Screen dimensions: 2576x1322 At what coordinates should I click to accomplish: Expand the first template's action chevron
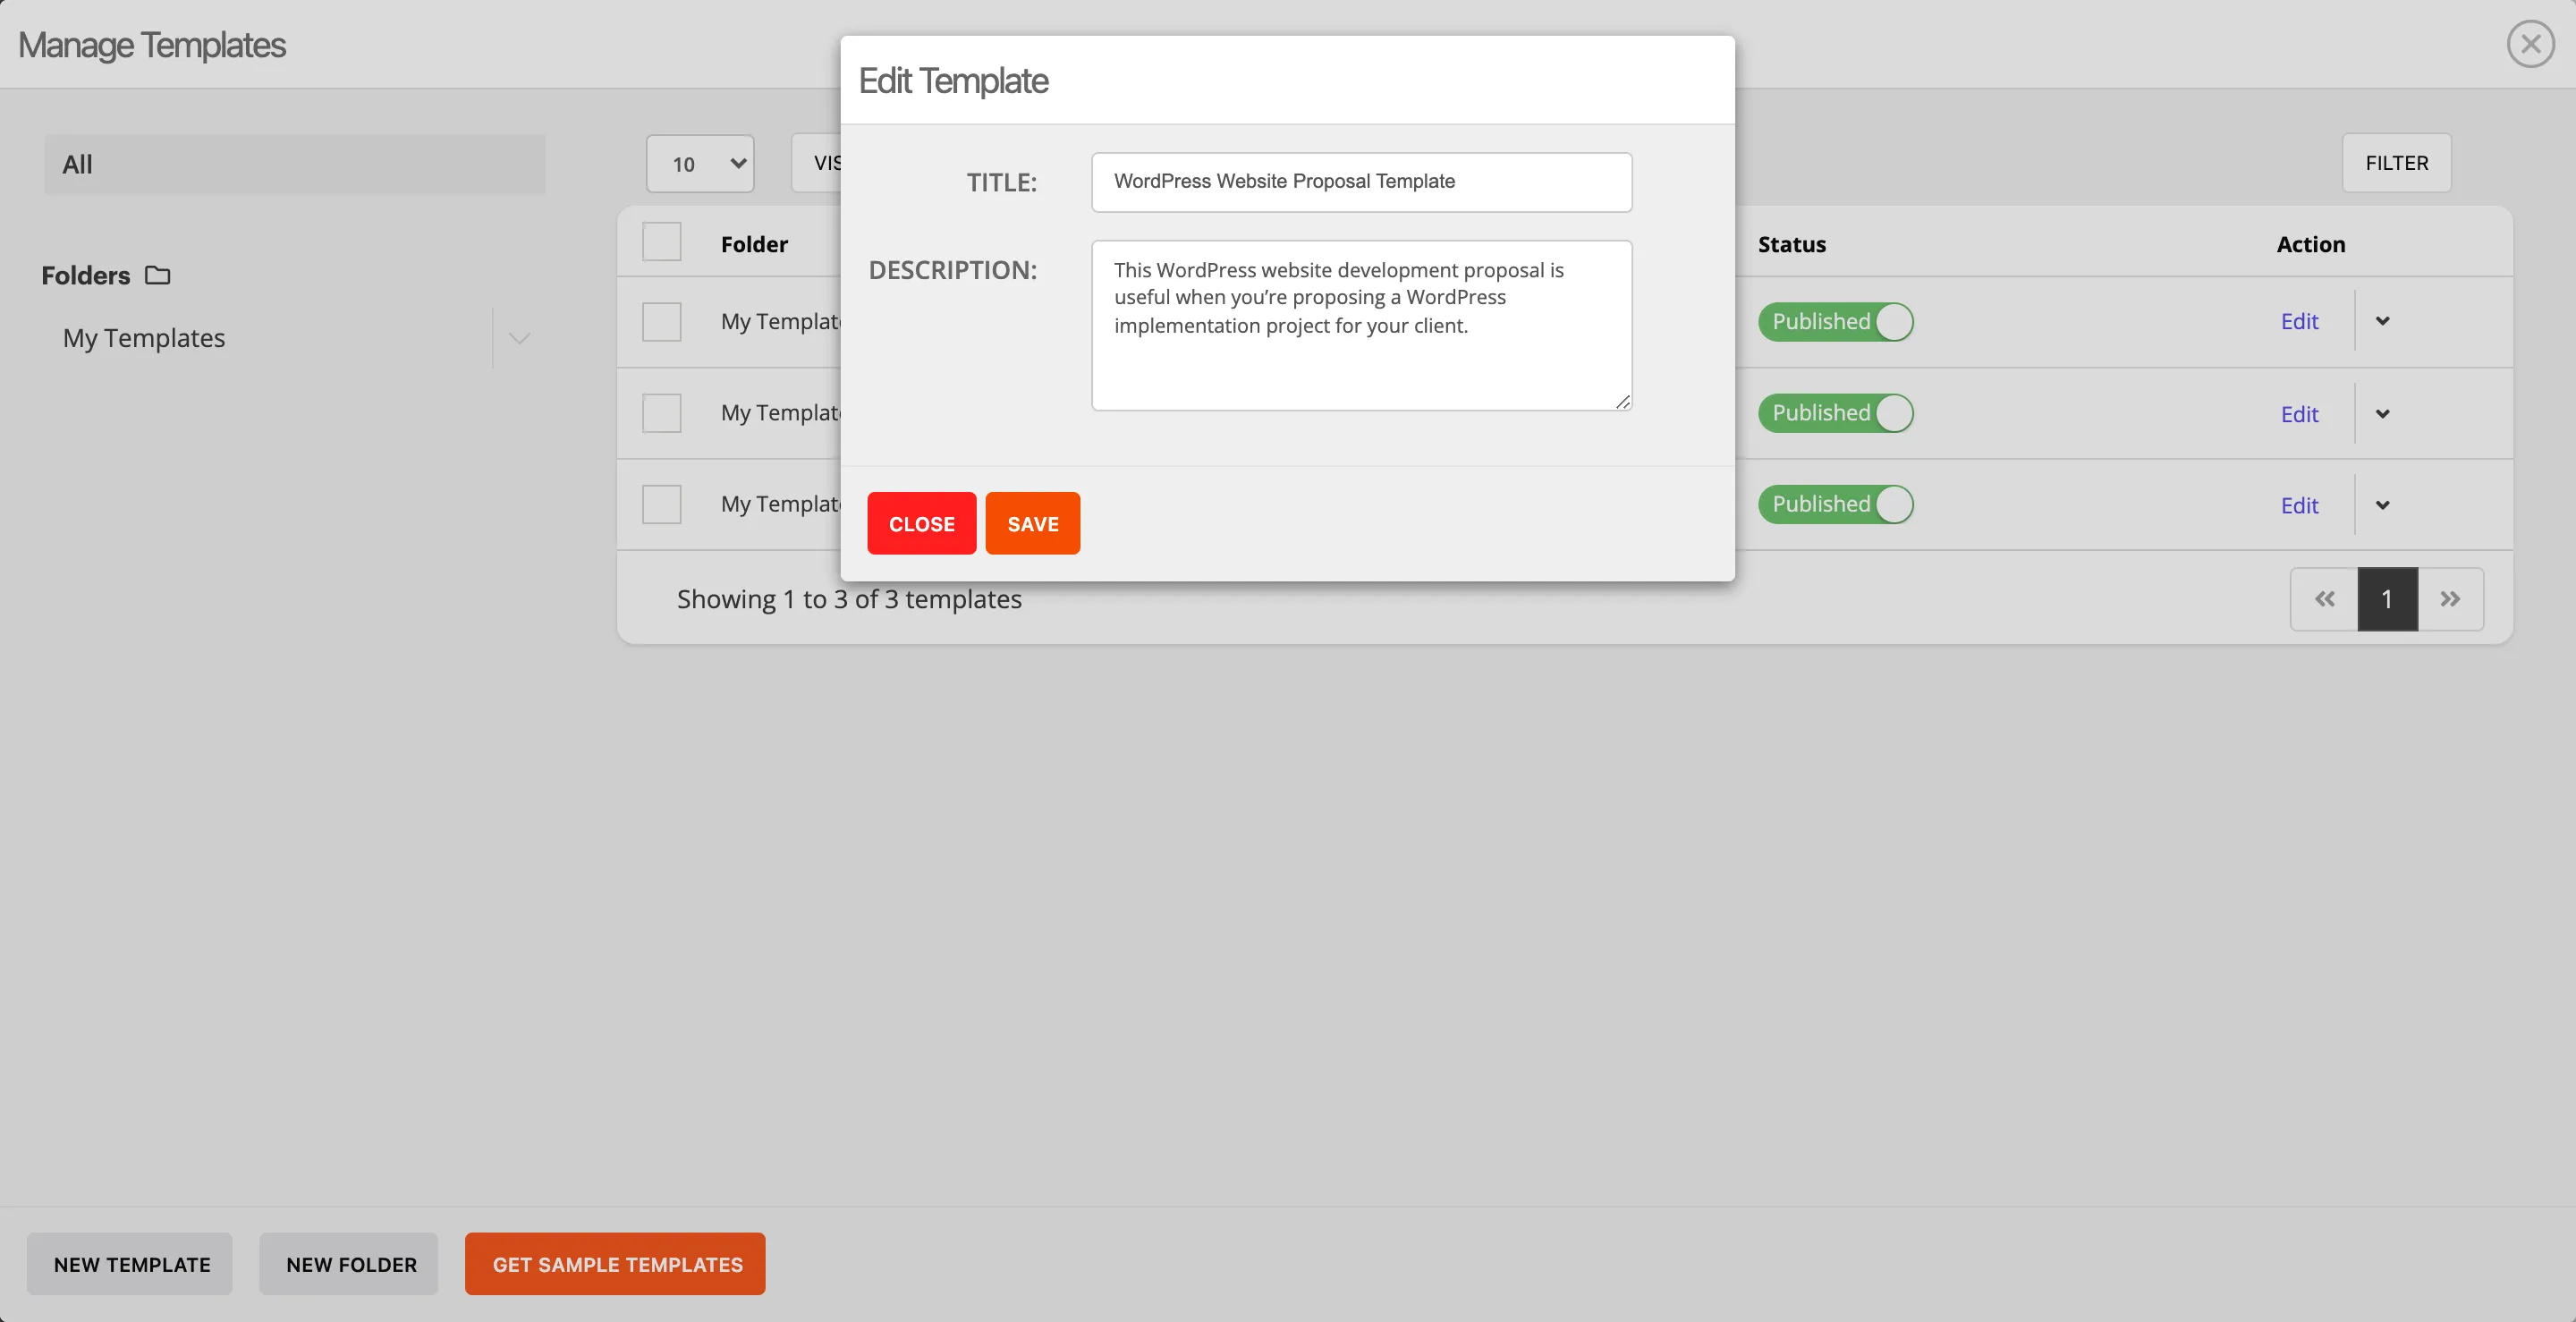[x=2383, y=321]
